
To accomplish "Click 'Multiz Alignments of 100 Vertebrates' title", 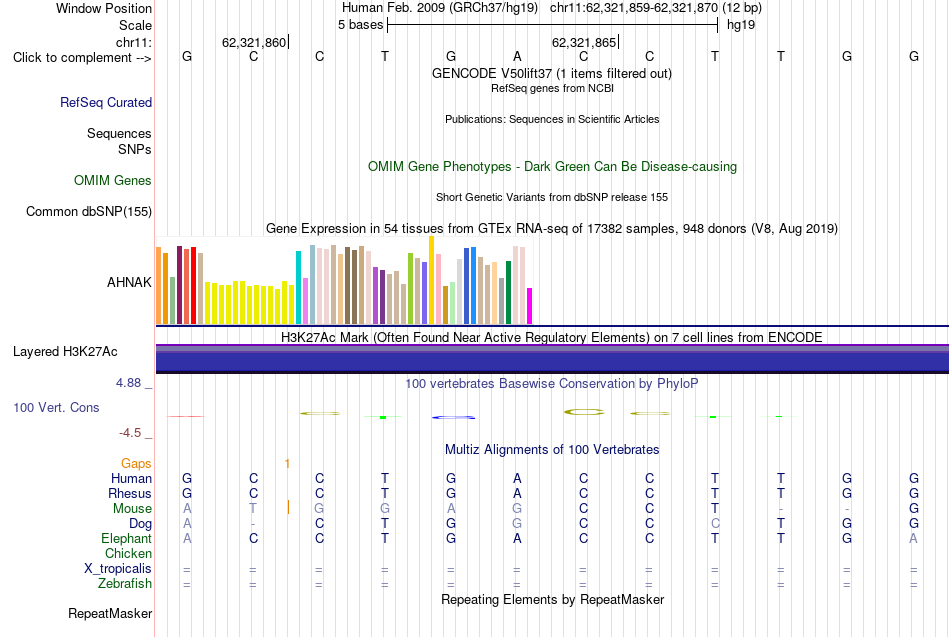I will pos(552,450).
